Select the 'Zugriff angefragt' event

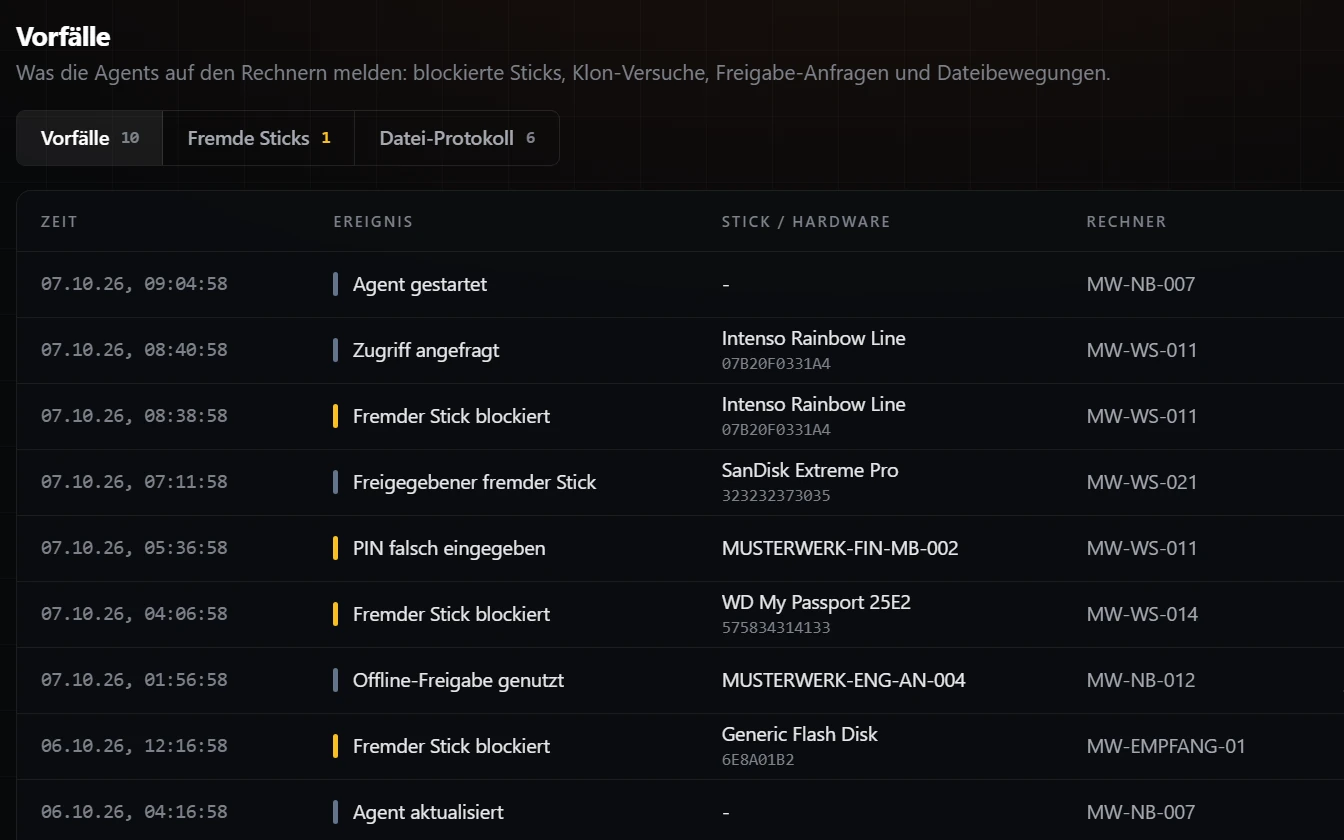426,350
